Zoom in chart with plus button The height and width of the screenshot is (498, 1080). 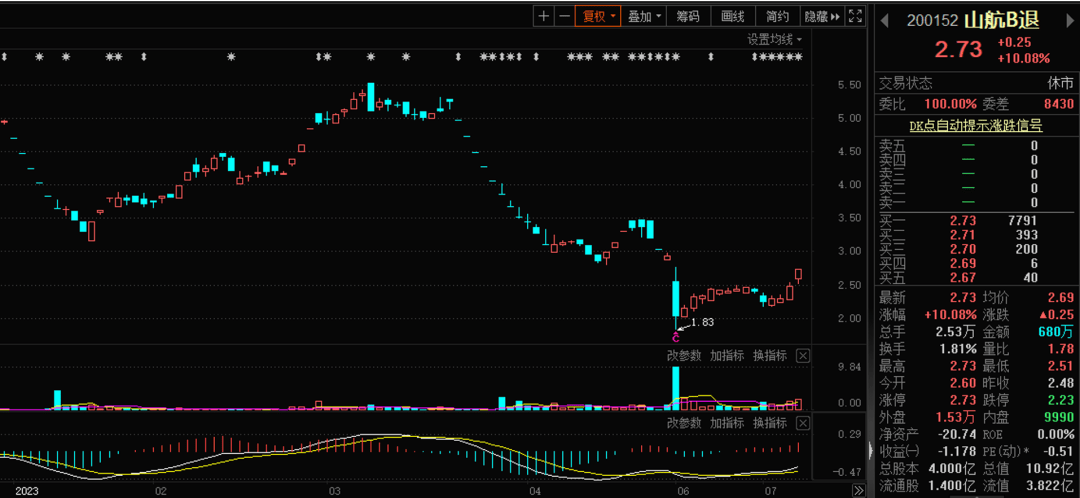click(x=543, y=16)
